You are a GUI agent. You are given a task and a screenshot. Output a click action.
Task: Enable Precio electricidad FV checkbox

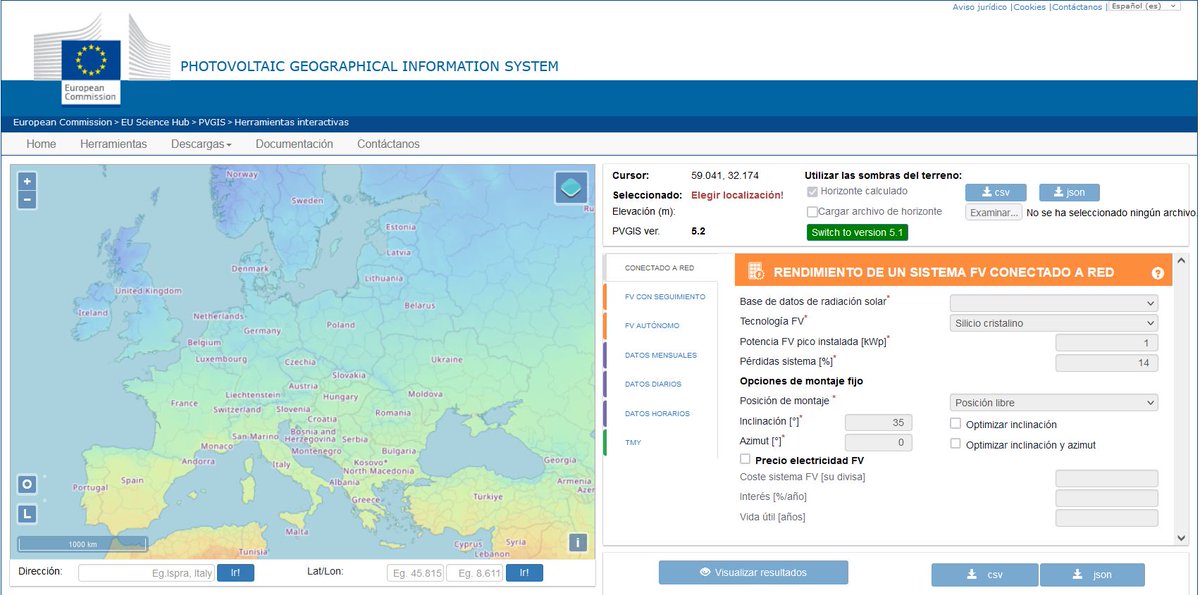click(x=745, y=459)
